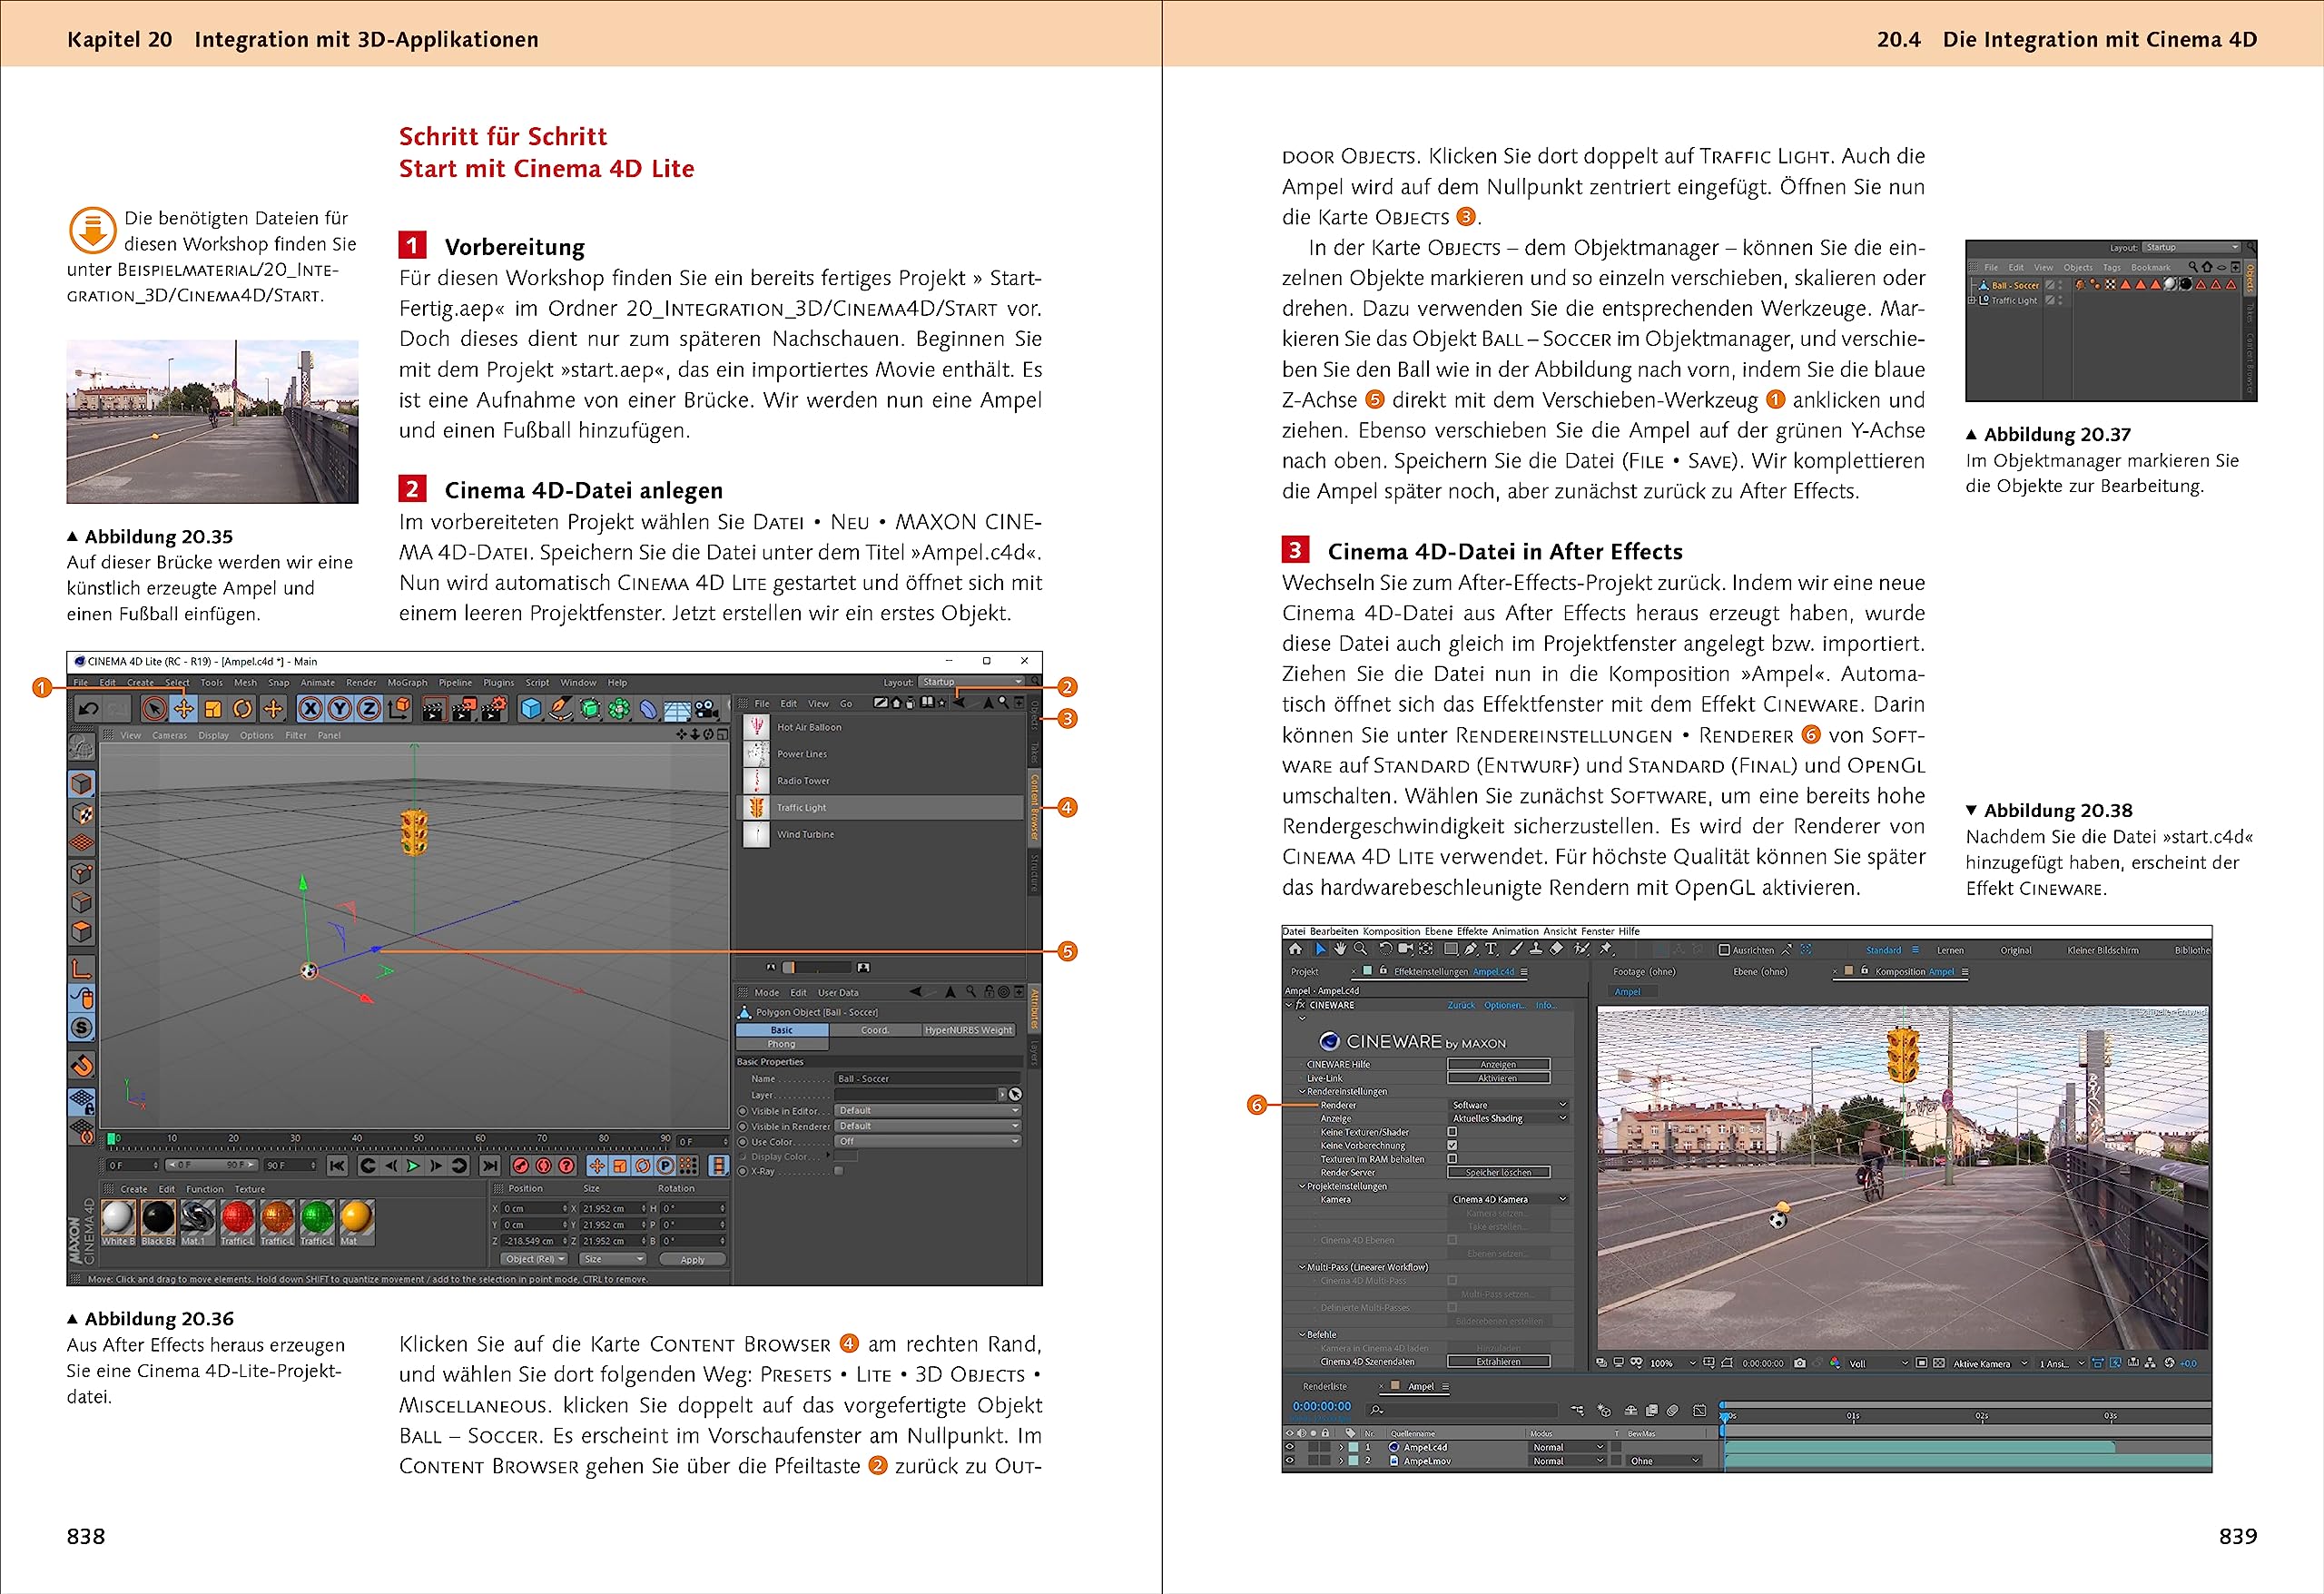
Task: Go to end of animation button
Action: coord(490,1166)
